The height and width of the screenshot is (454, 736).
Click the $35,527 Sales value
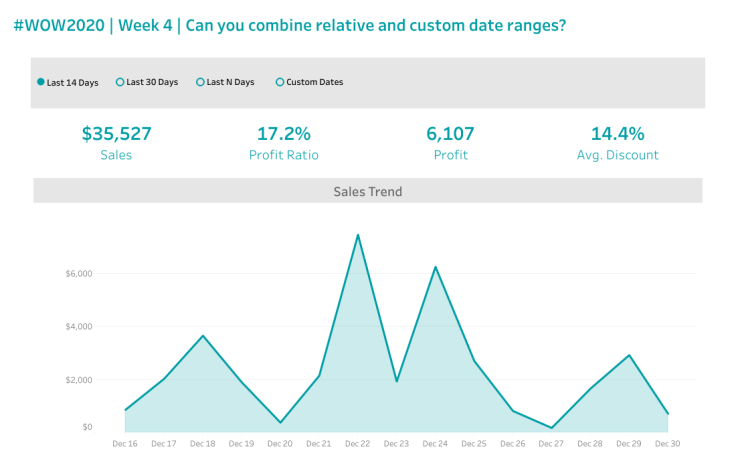click(x=116, y=134)
